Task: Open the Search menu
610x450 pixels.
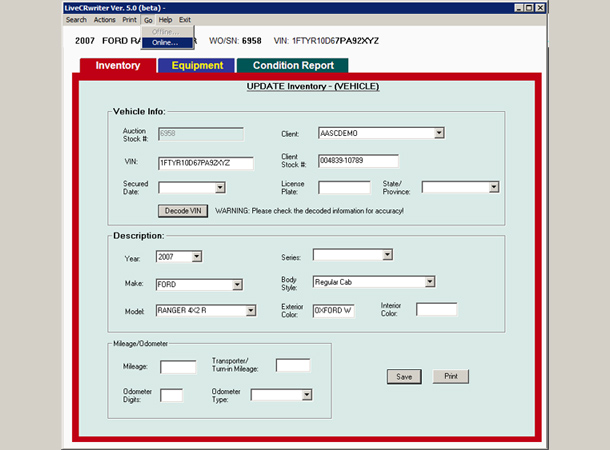Action: coord(76,20)
